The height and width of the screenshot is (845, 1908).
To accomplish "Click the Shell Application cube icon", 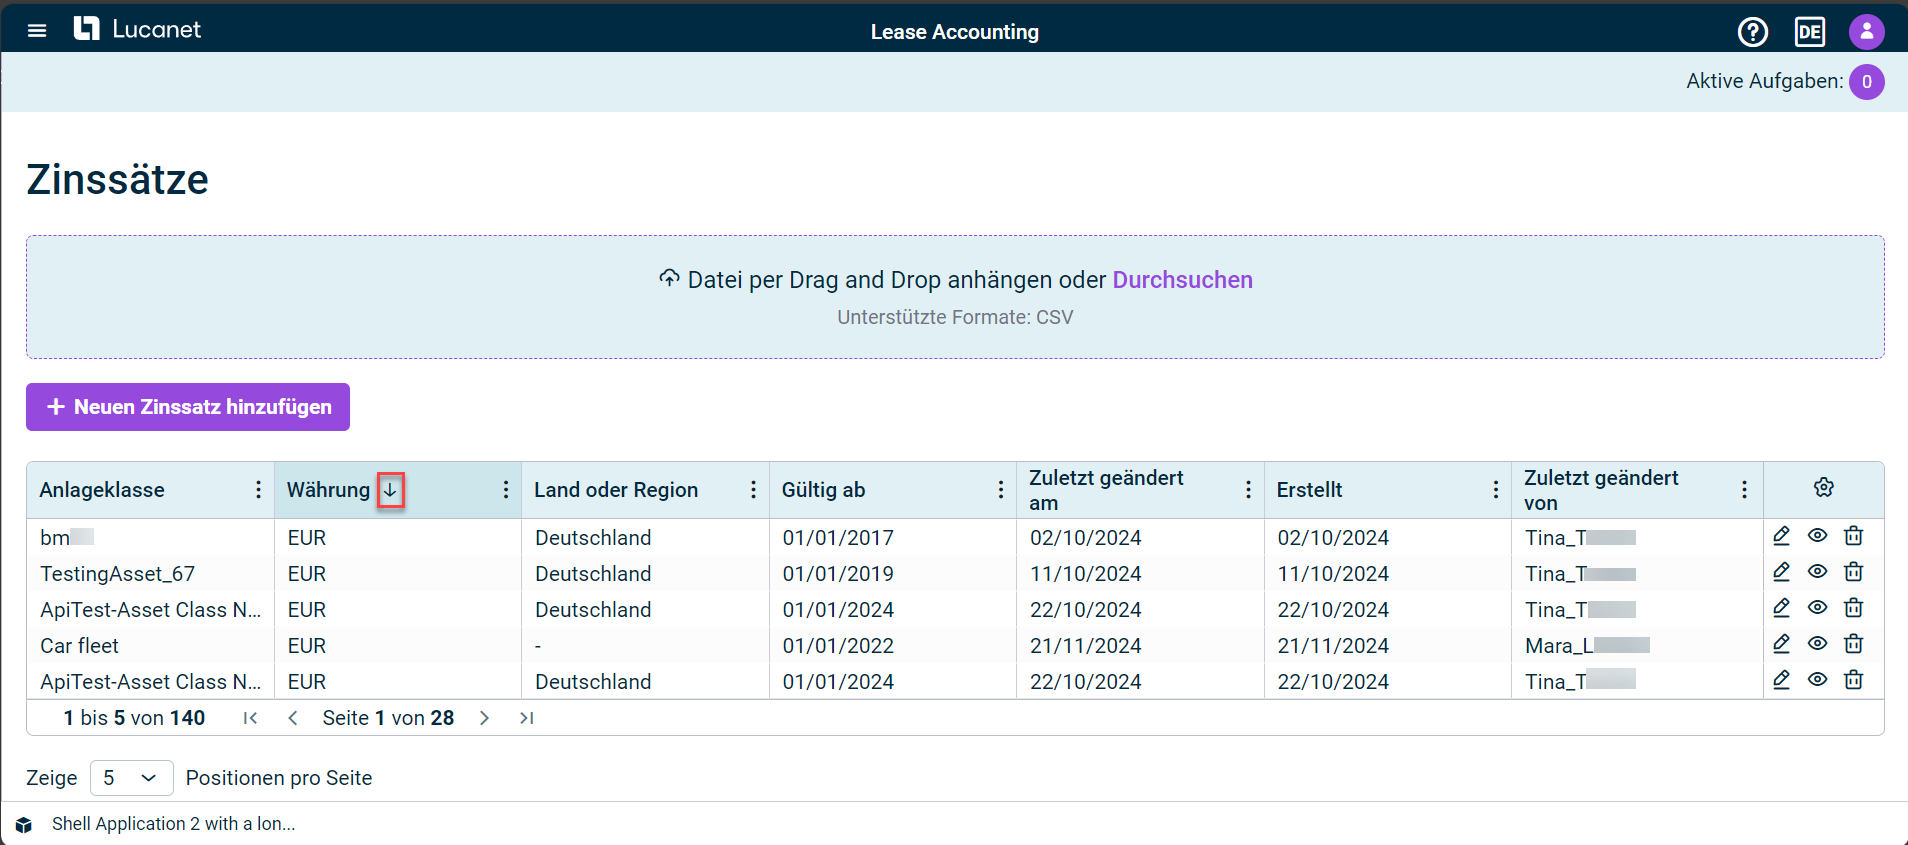I will pos(24,825).
